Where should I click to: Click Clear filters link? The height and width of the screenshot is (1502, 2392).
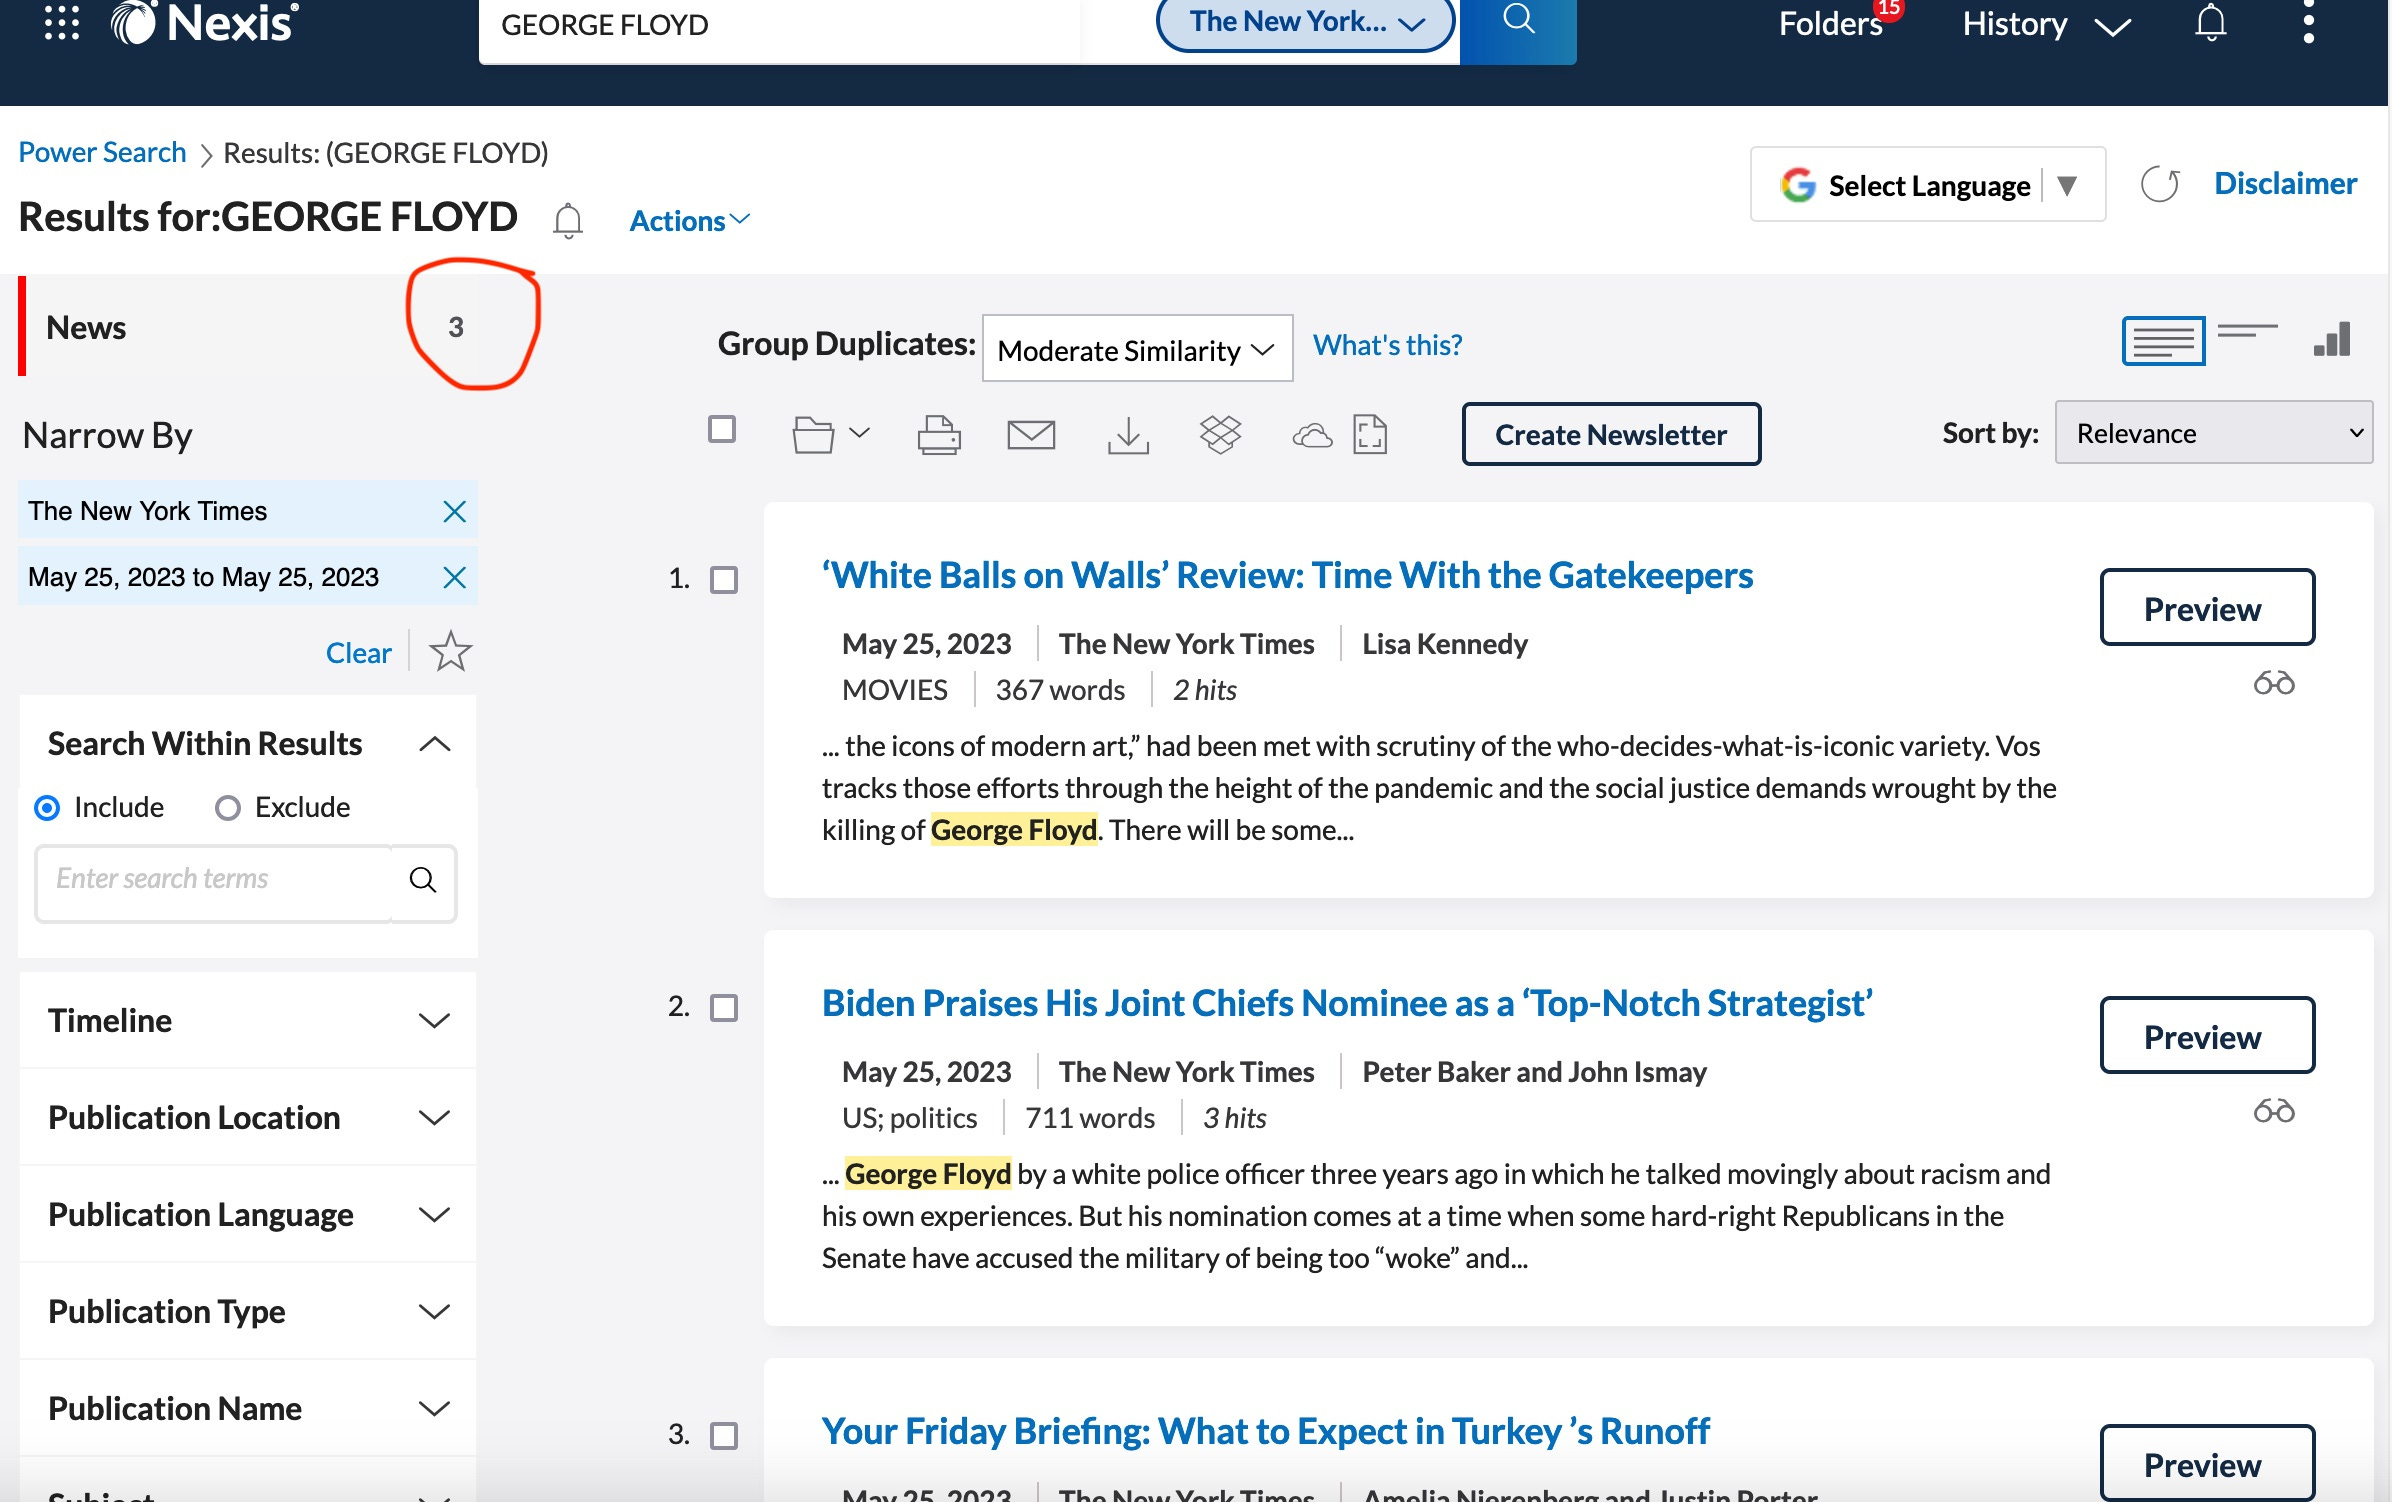358,654
